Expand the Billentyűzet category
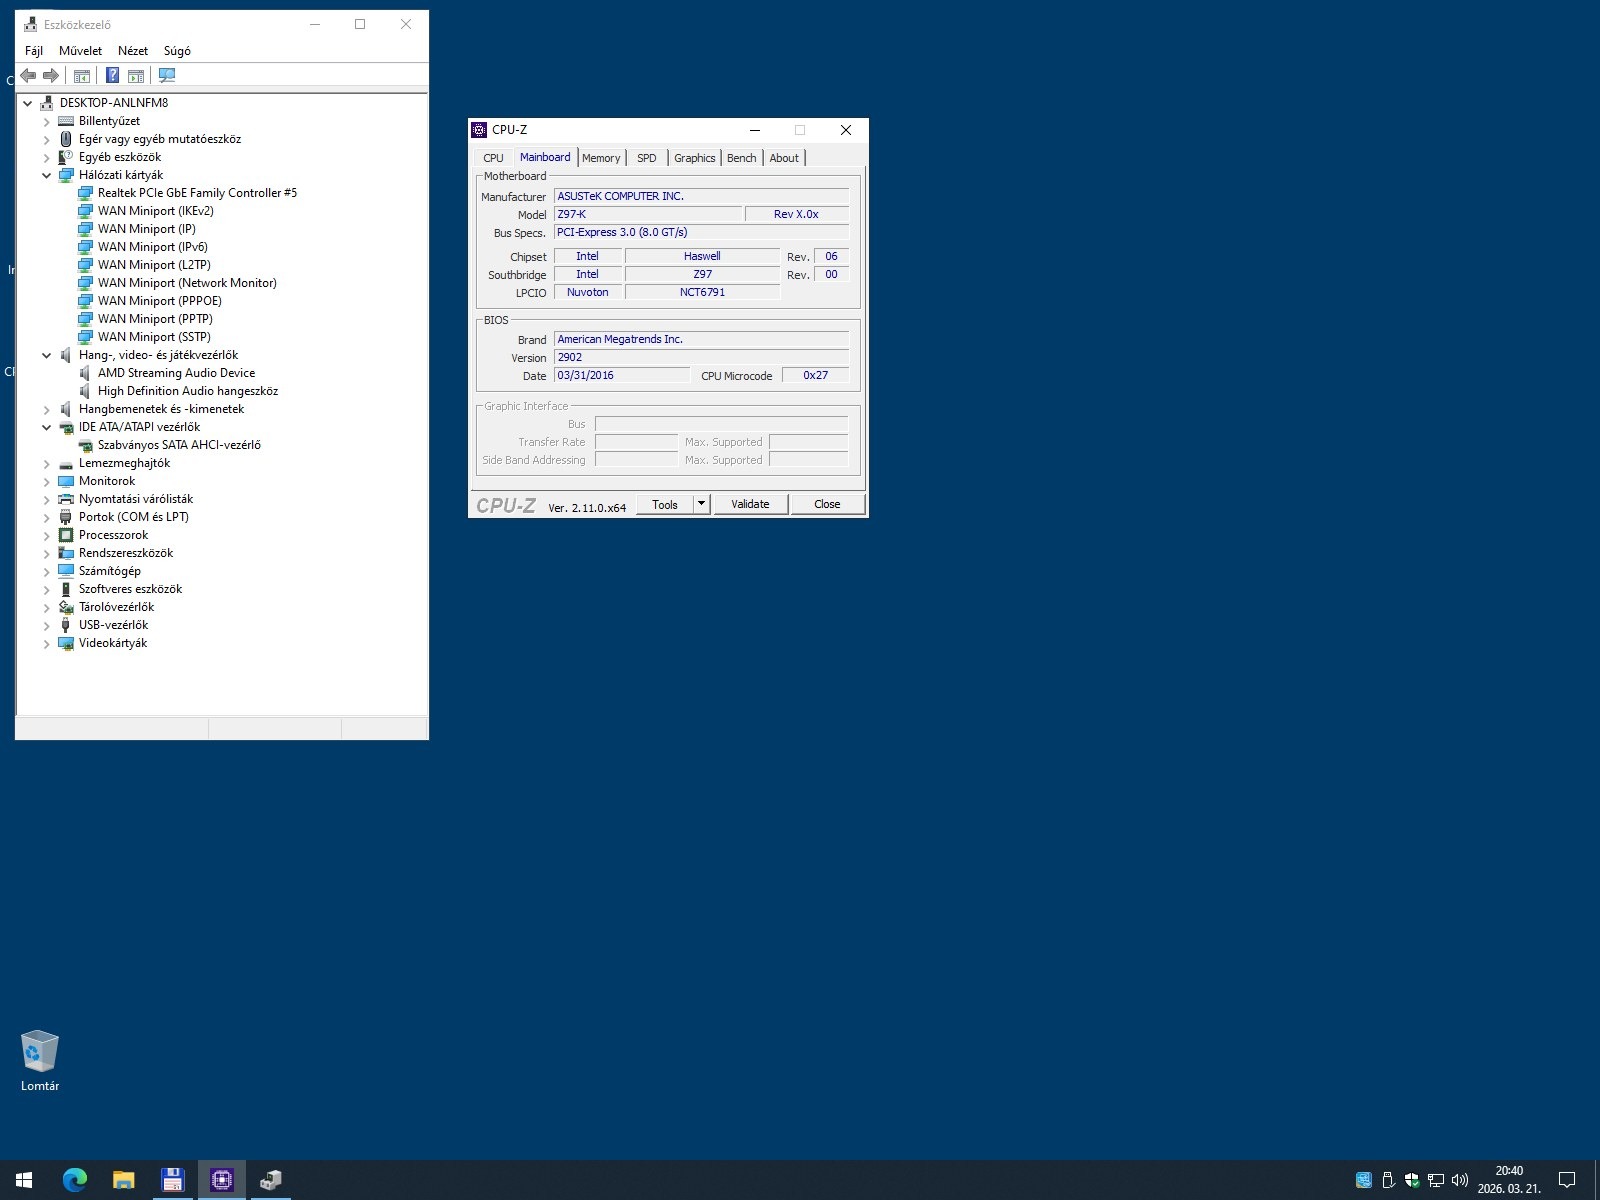 click(46, 121)
